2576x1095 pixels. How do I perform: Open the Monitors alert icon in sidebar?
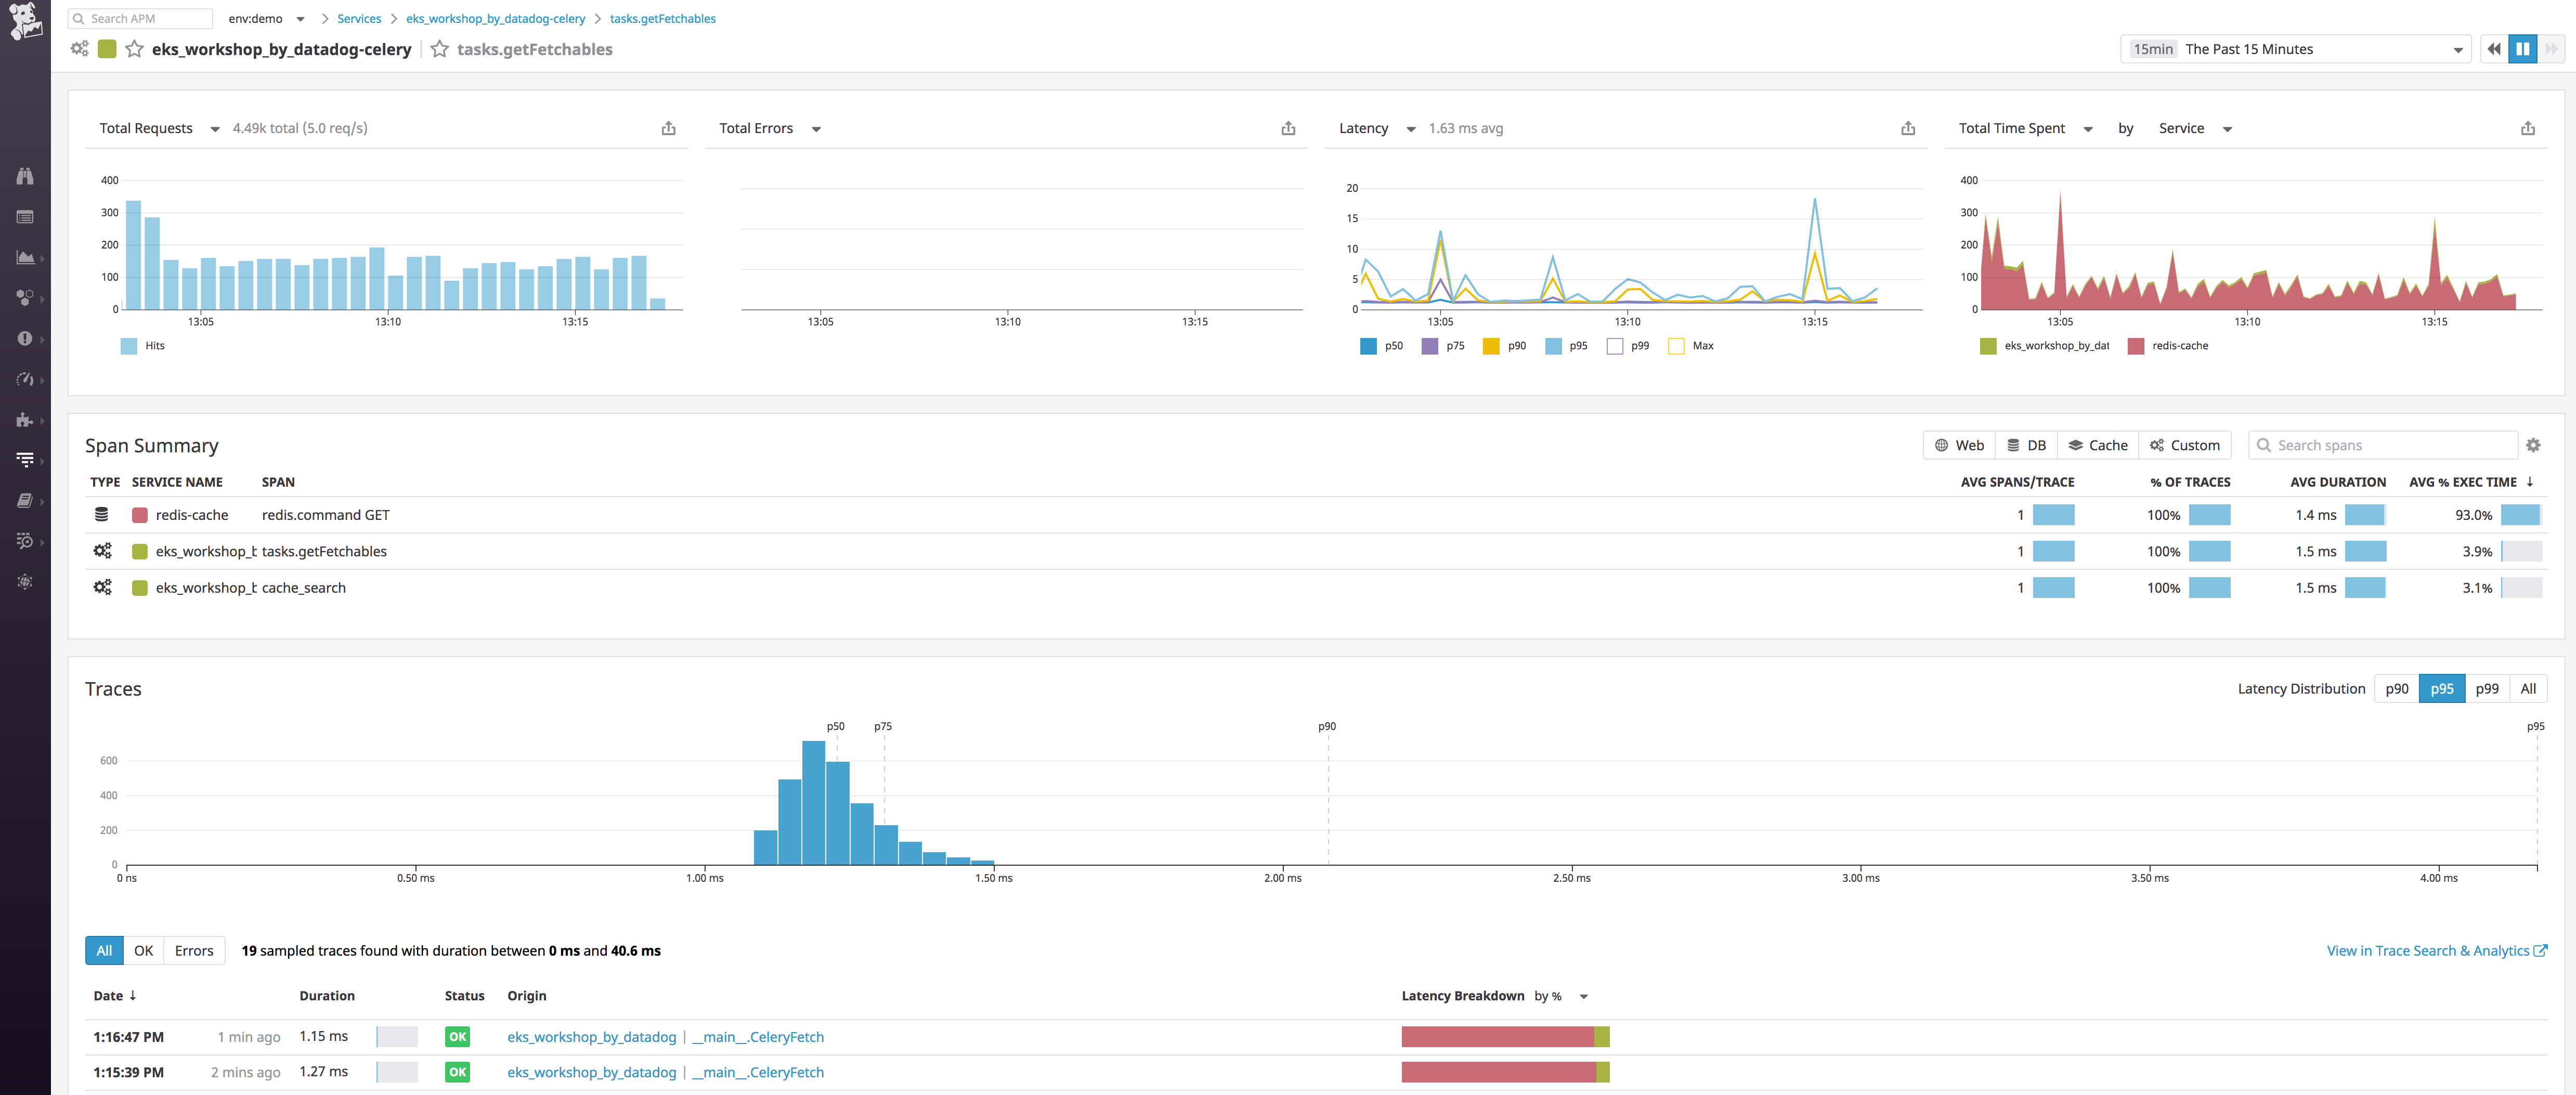pyautogui.click(x=25, y=338)
